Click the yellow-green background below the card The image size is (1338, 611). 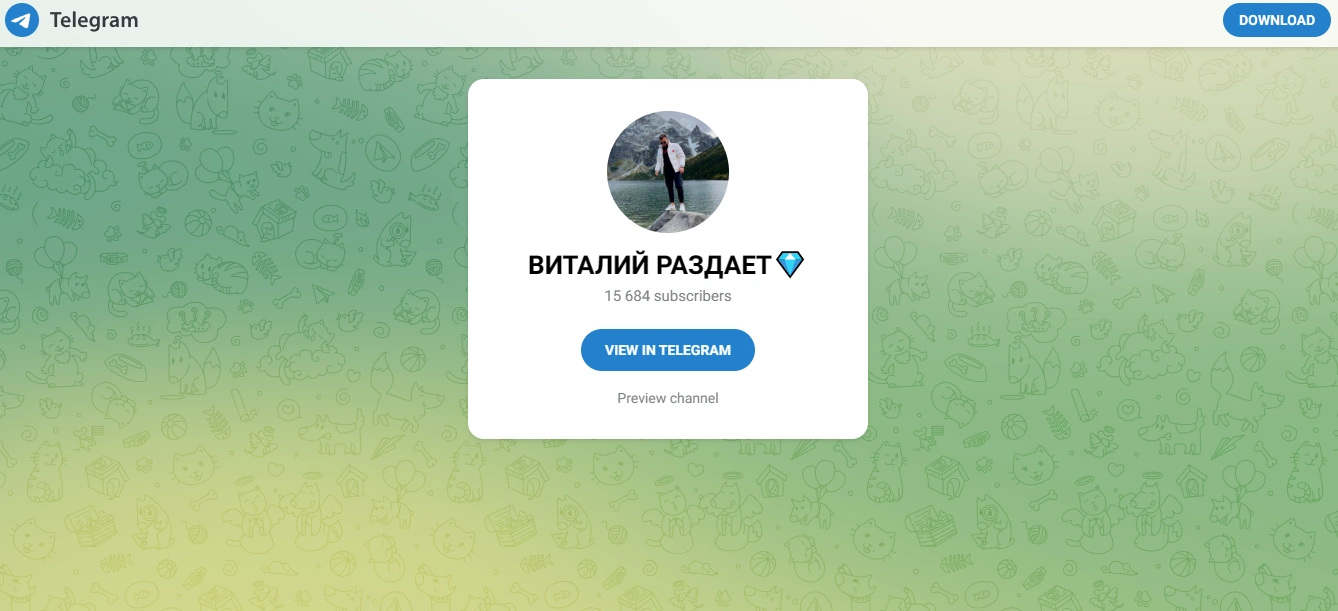pos(668,525)
